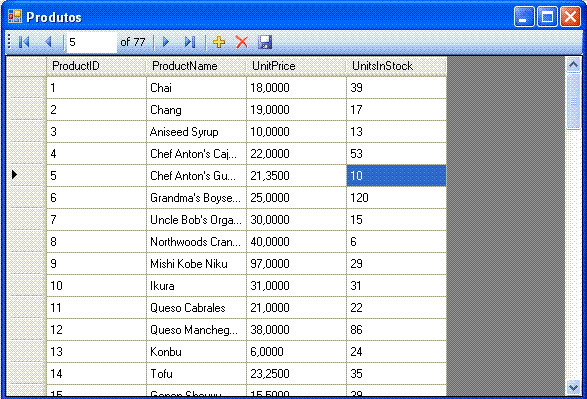Minimize the Produtos window
This screenshot has height=399, width=587.
pyautogui.click(x=524, y=17)
